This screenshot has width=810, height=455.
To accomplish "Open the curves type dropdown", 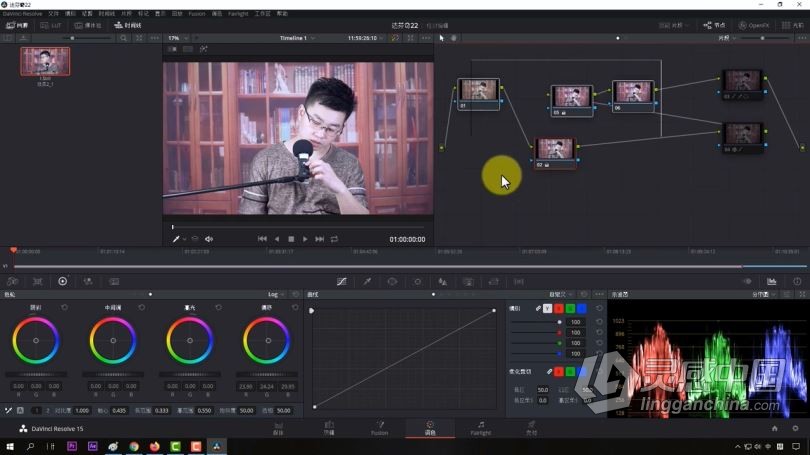I will click(560, 294).
